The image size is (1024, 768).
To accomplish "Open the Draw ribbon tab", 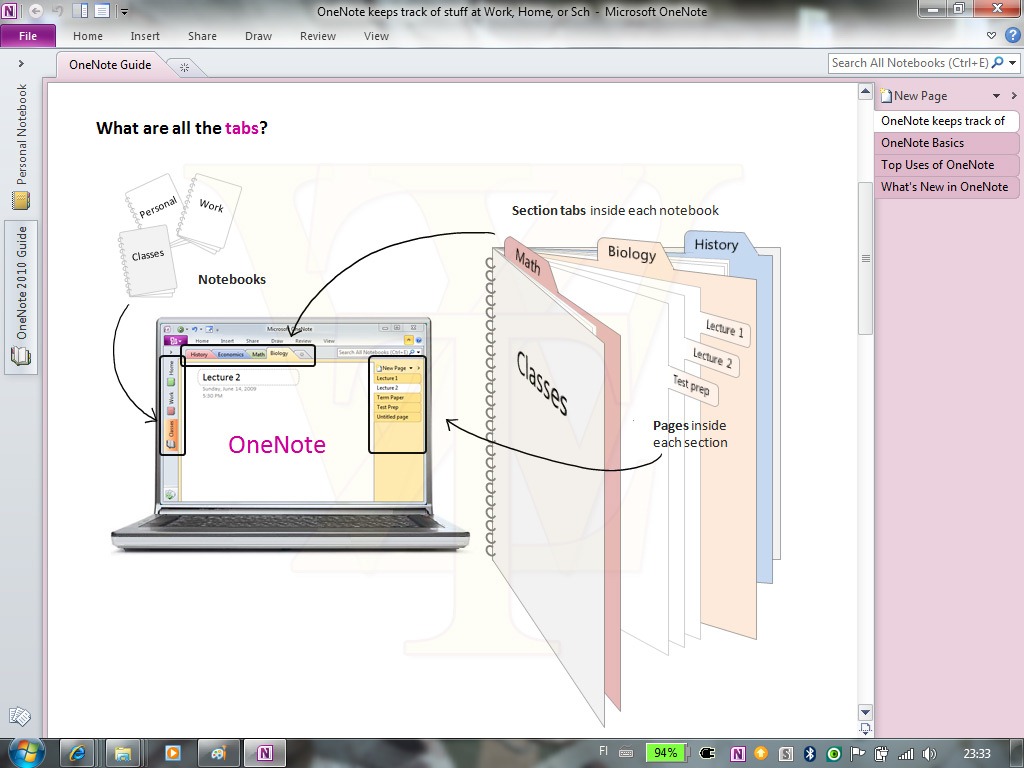I will click(258, 36).
